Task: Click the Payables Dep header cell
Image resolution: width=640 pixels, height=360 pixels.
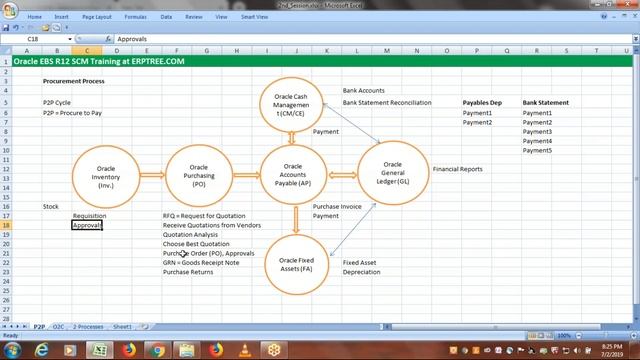Action: pos(482,103)
